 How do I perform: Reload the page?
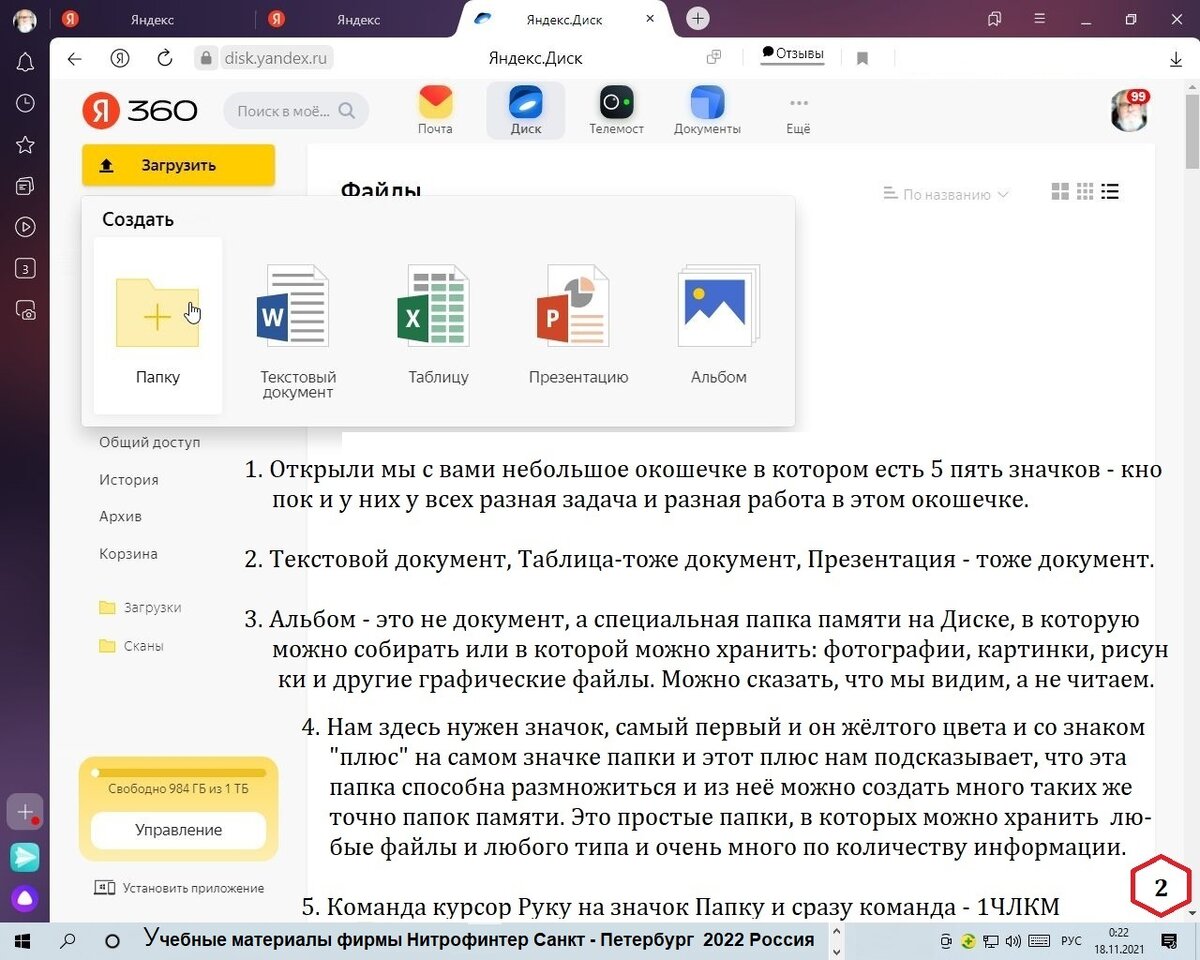click(x=165, y=58)
